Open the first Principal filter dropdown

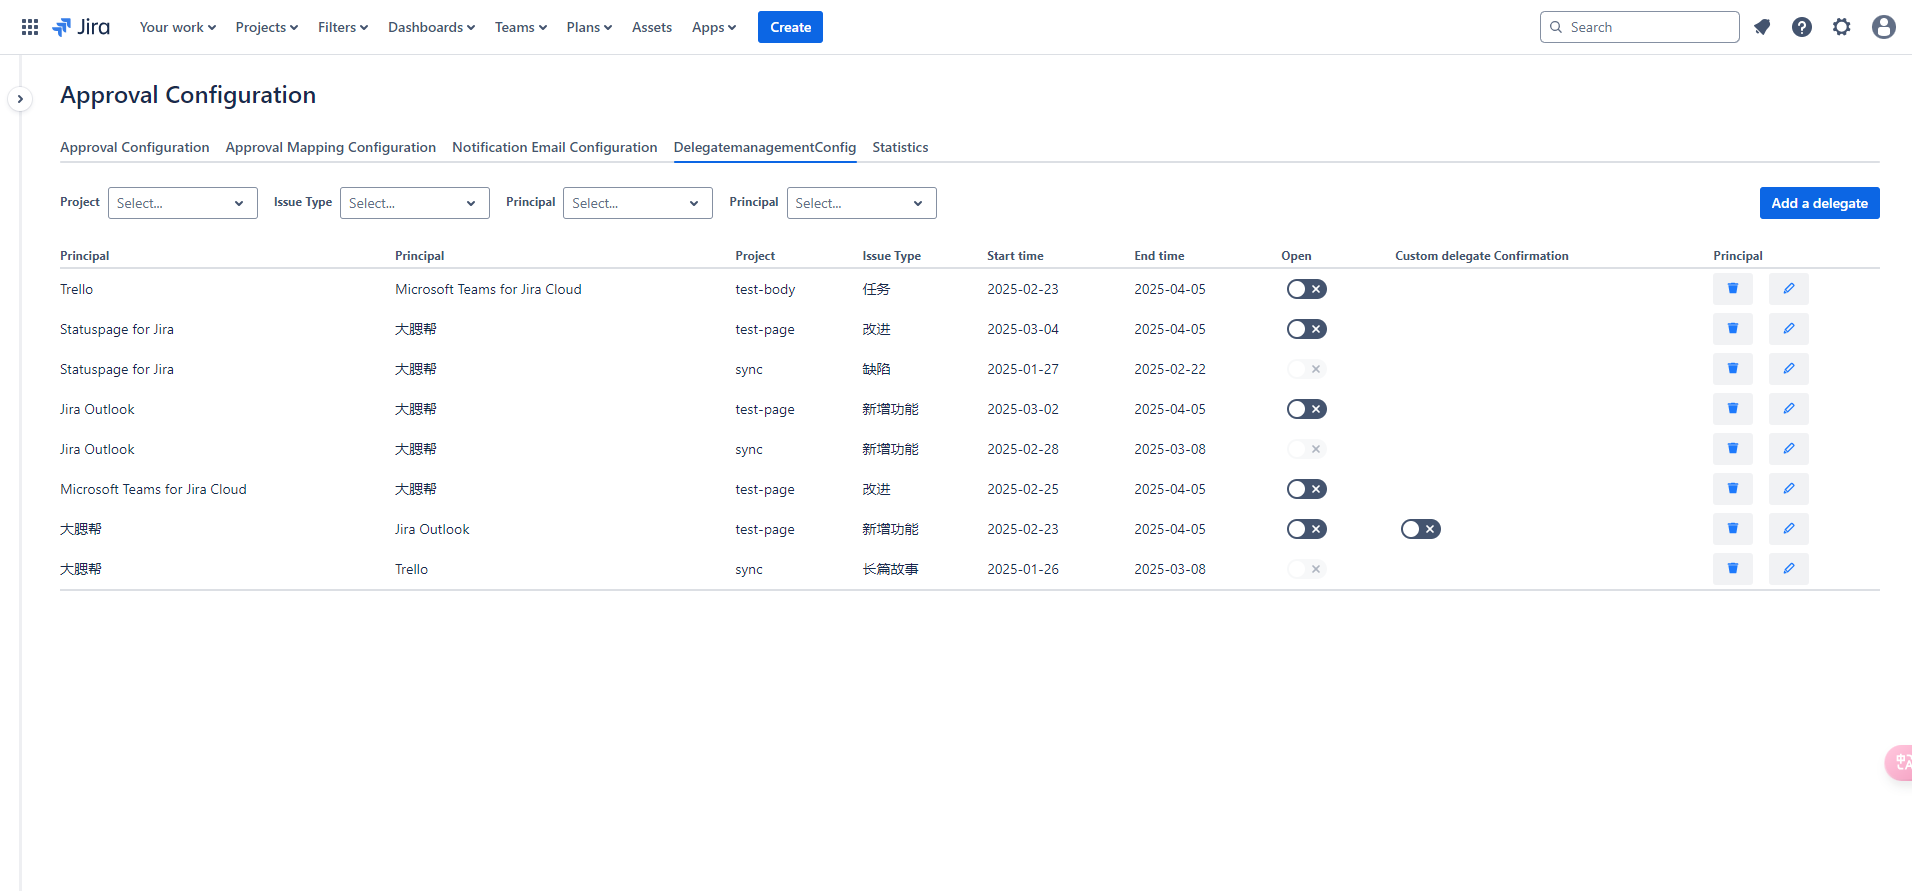(x=638, y=203)
